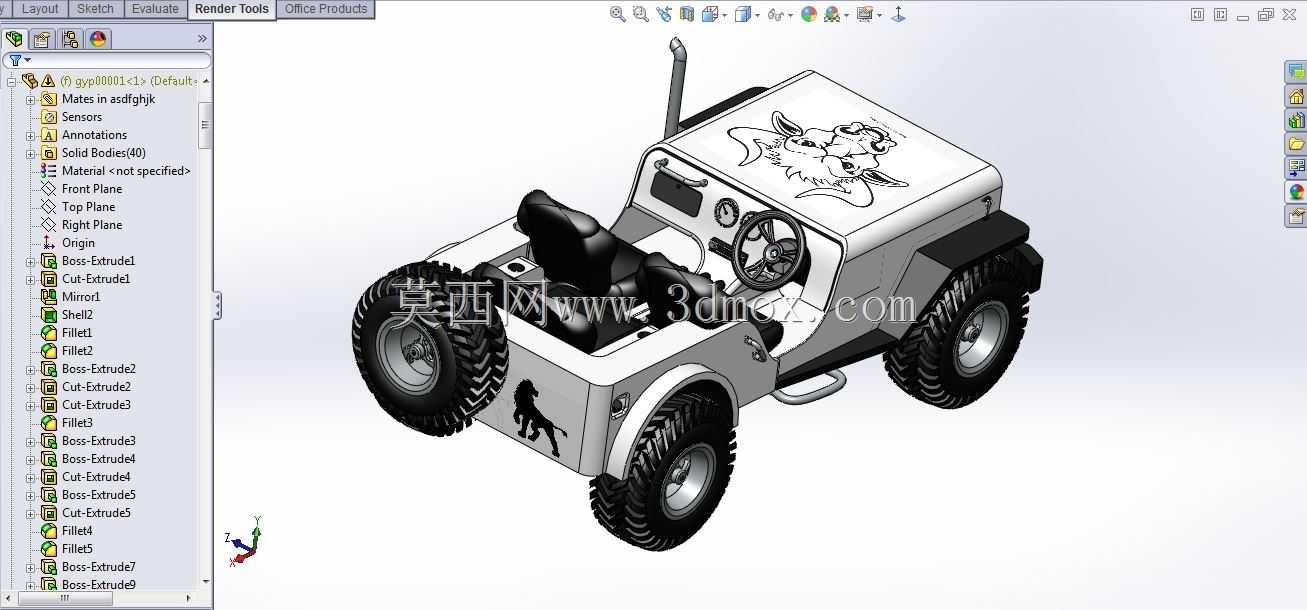Collapse the left panel via splitter handle
Screen dimensions: 1307x610
pyautogui.click(x=217, y=306)
